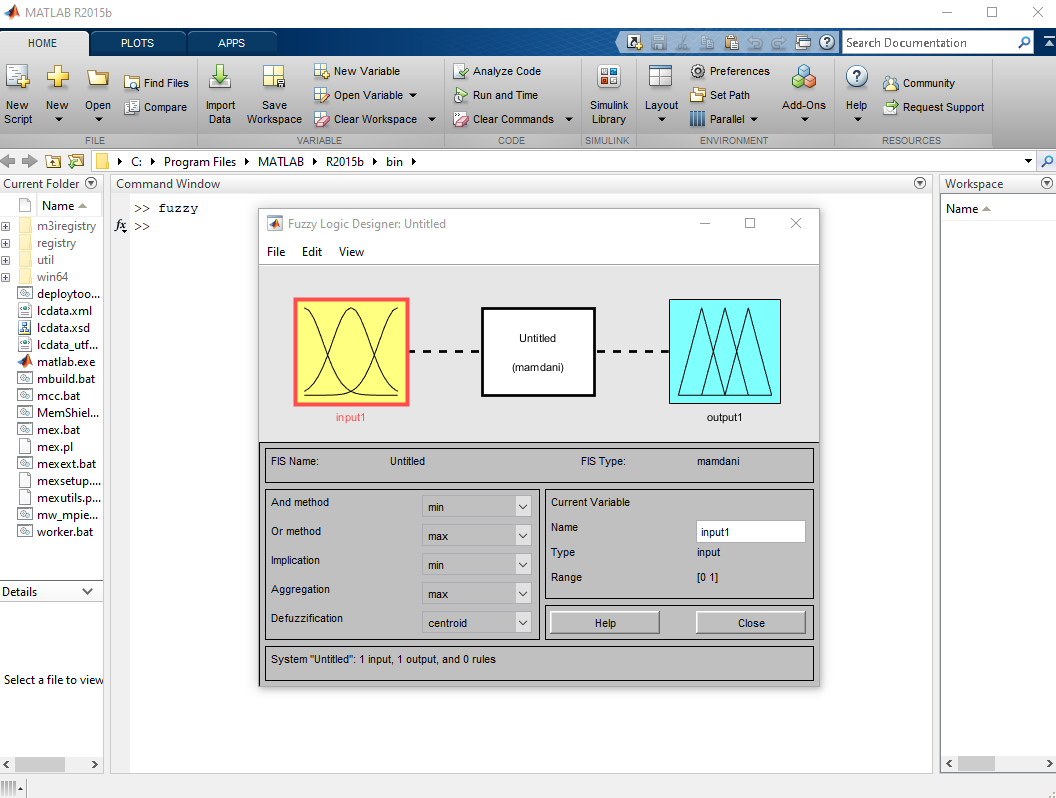Viewport: 1056px width, 798px height.
Task: Click the forward navigation arrow
Action: [30, 162]
